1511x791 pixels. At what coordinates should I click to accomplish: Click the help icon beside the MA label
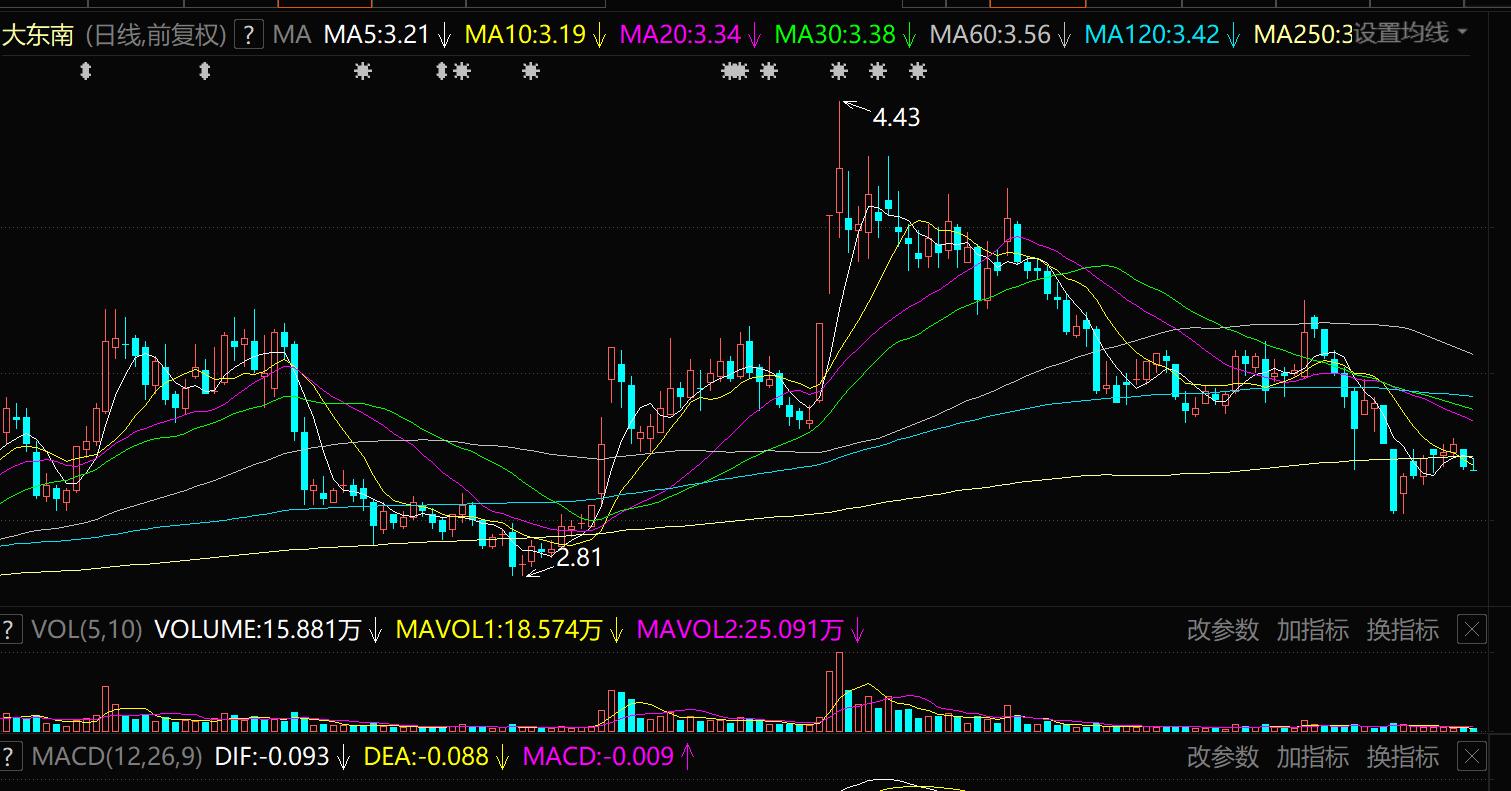click(x=249, y=35)
